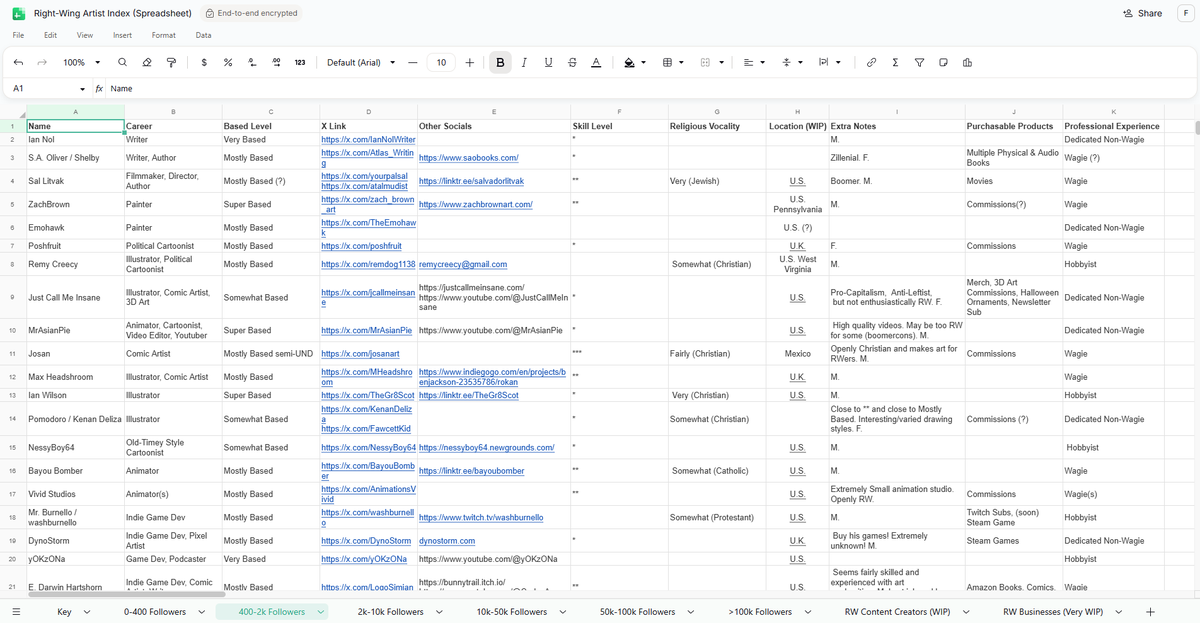1200x623 pixels.
Task: Expand the fill color dropdown arrow
Action: click(643, 62)
